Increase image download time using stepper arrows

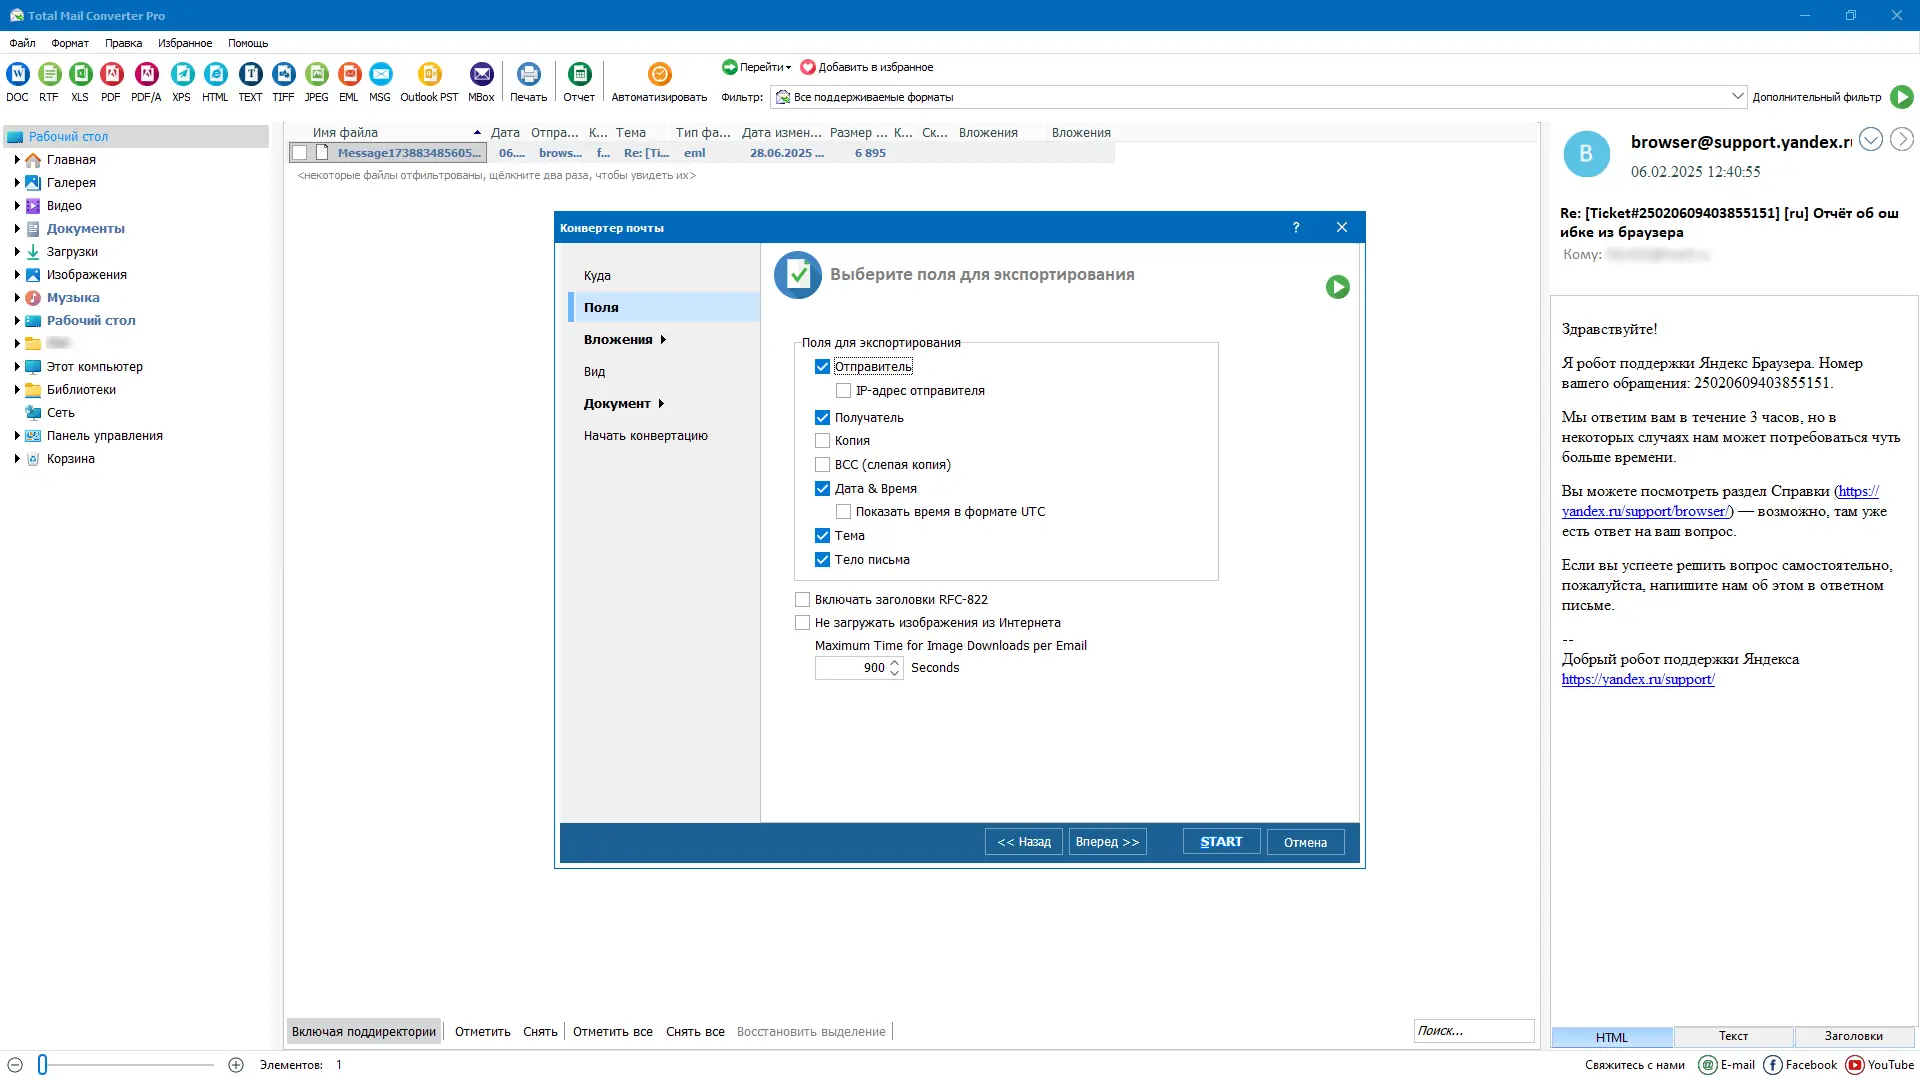pyautogui.click(x=895, y=663)
